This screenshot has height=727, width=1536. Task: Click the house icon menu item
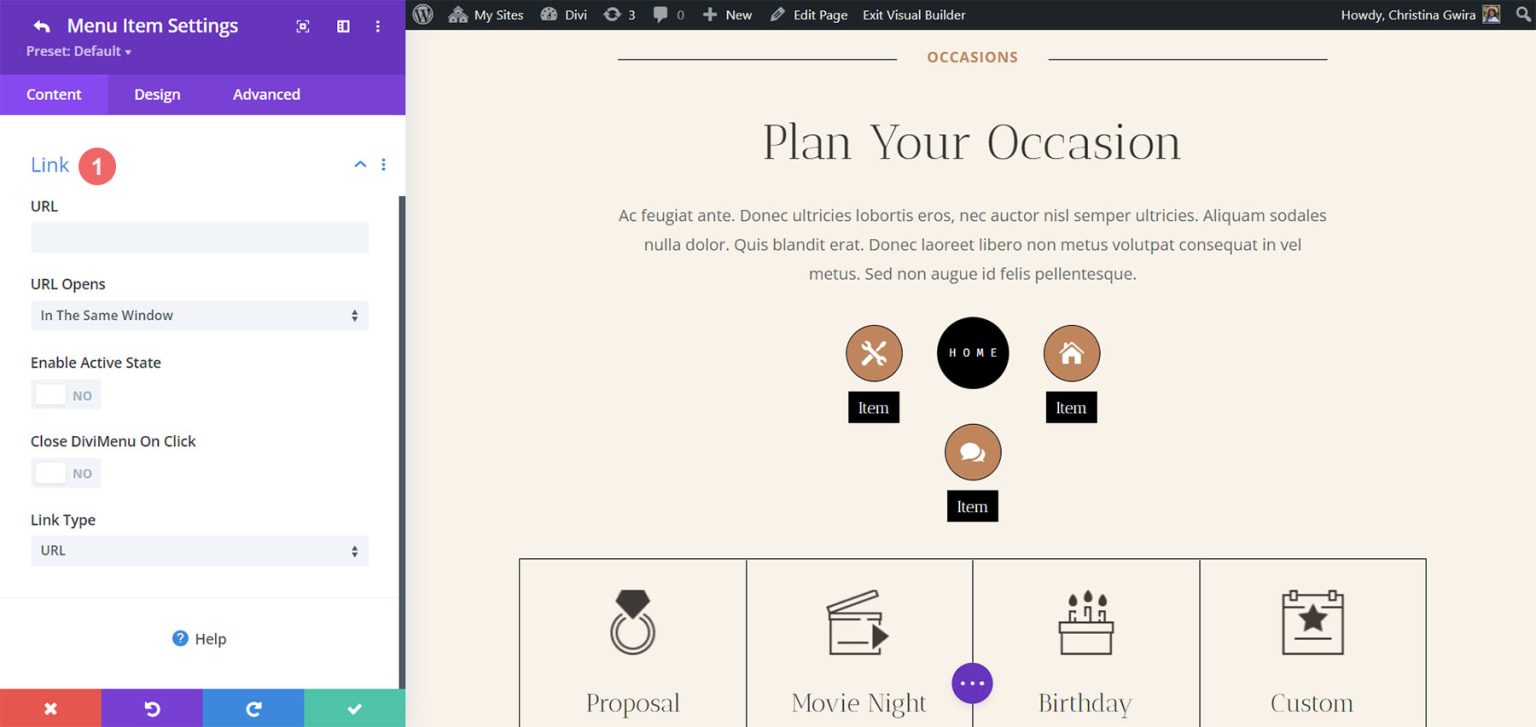(1070, 352)
